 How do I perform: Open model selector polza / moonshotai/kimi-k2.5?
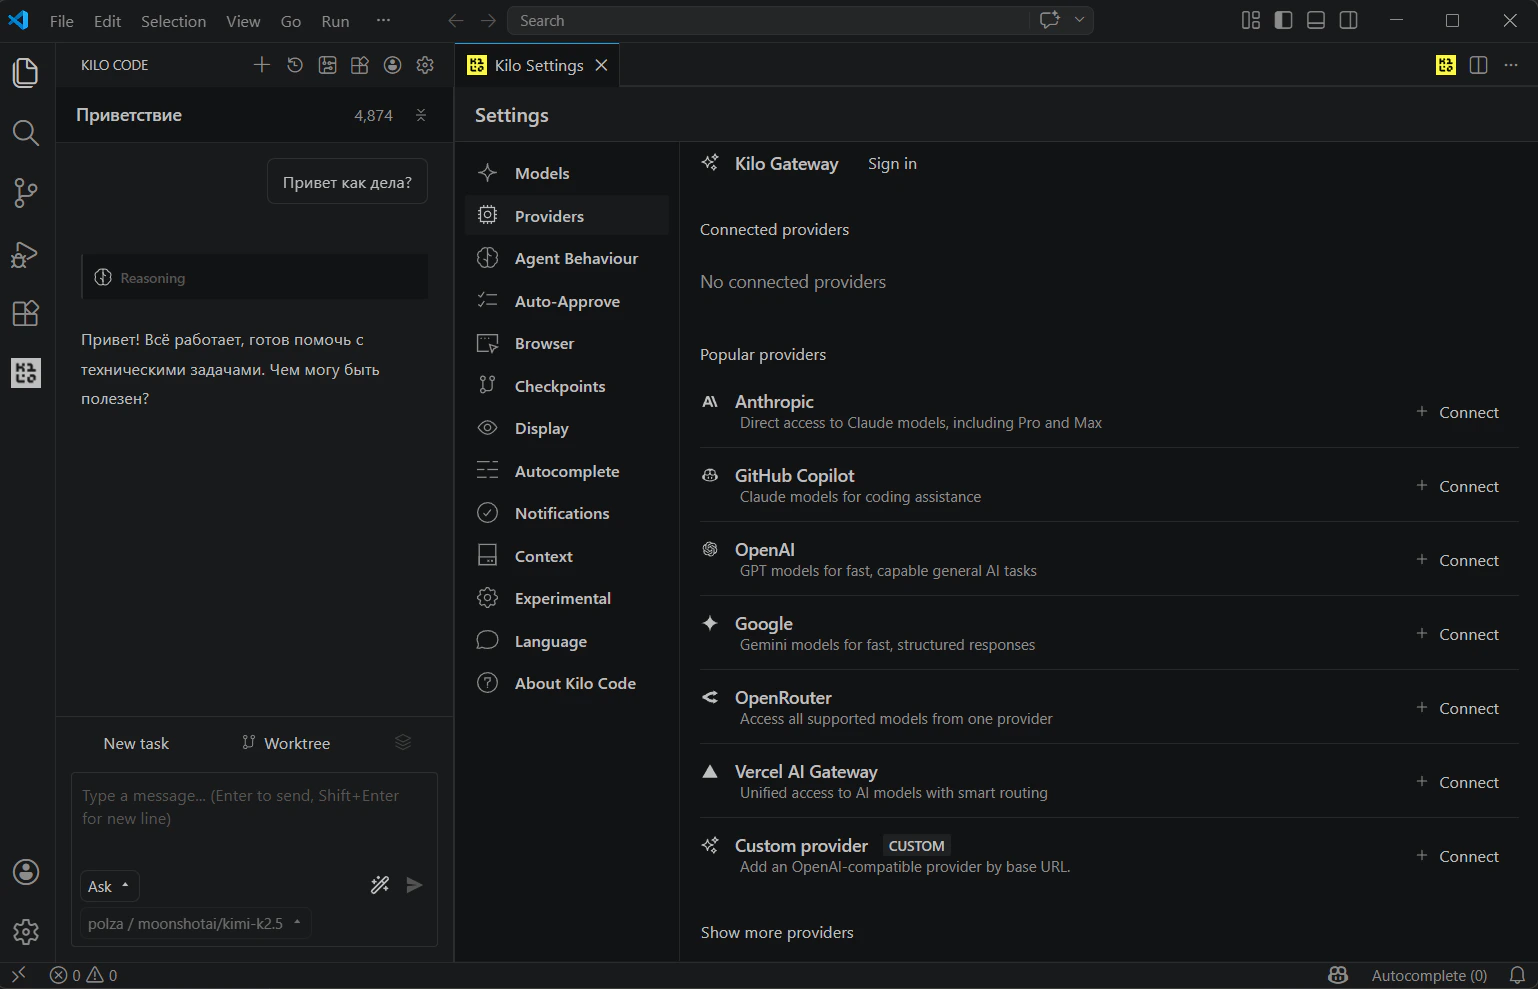pos(195,923)
